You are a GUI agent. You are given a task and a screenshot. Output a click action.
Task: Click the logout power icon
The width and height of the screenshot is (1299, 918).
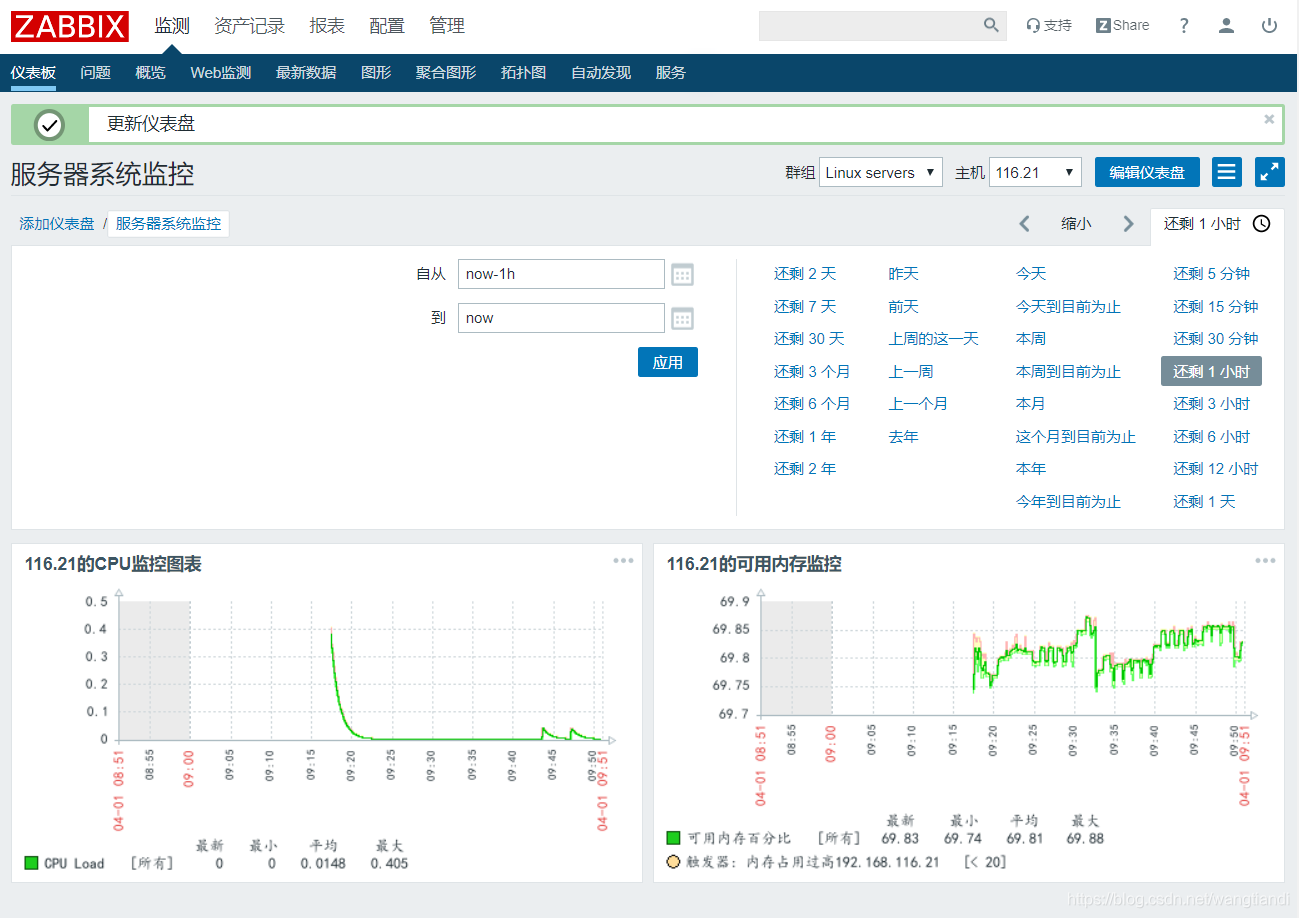tap(1270, 26)
